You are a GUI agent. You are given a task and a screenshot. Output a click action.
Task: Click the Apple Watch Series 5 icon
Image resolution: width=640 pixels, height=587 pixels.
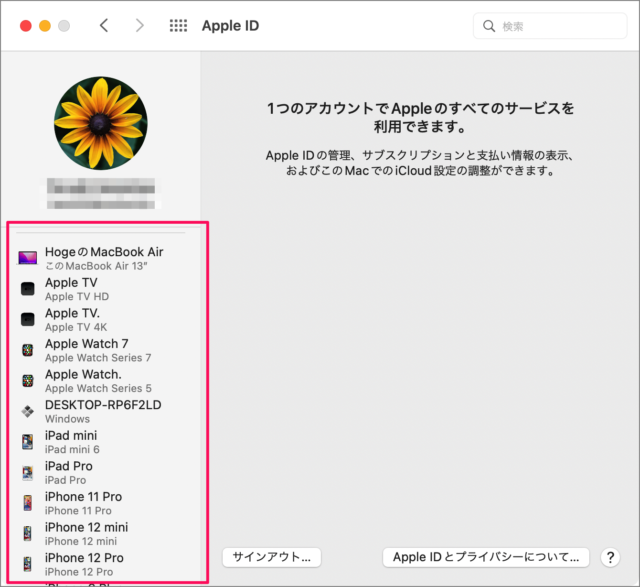coord(28,380)
